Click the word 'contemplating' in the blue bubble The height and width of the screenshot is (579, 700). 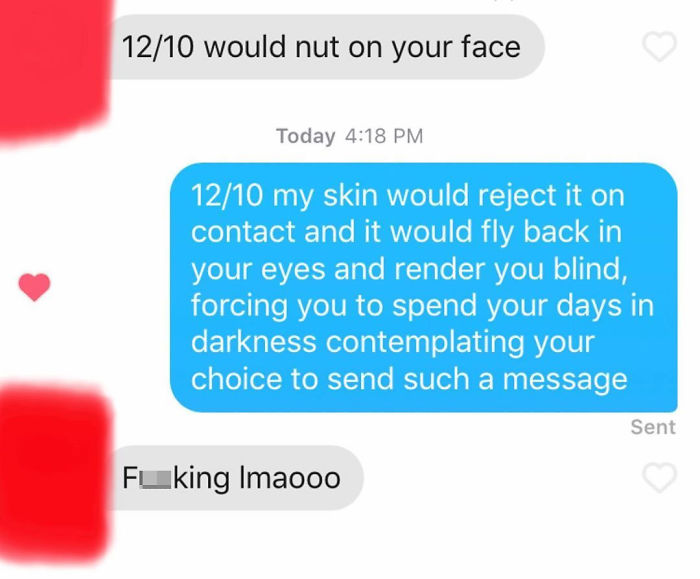pos(425,343)
